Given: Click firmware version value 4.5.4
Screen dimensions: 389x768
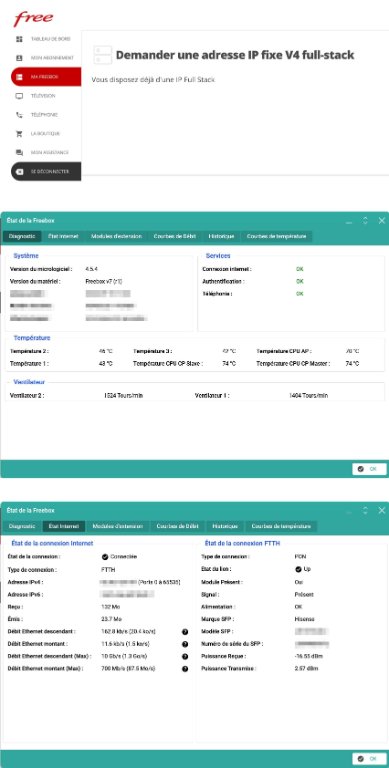Looking at the screenshot, I should click(x=92, y=269).
